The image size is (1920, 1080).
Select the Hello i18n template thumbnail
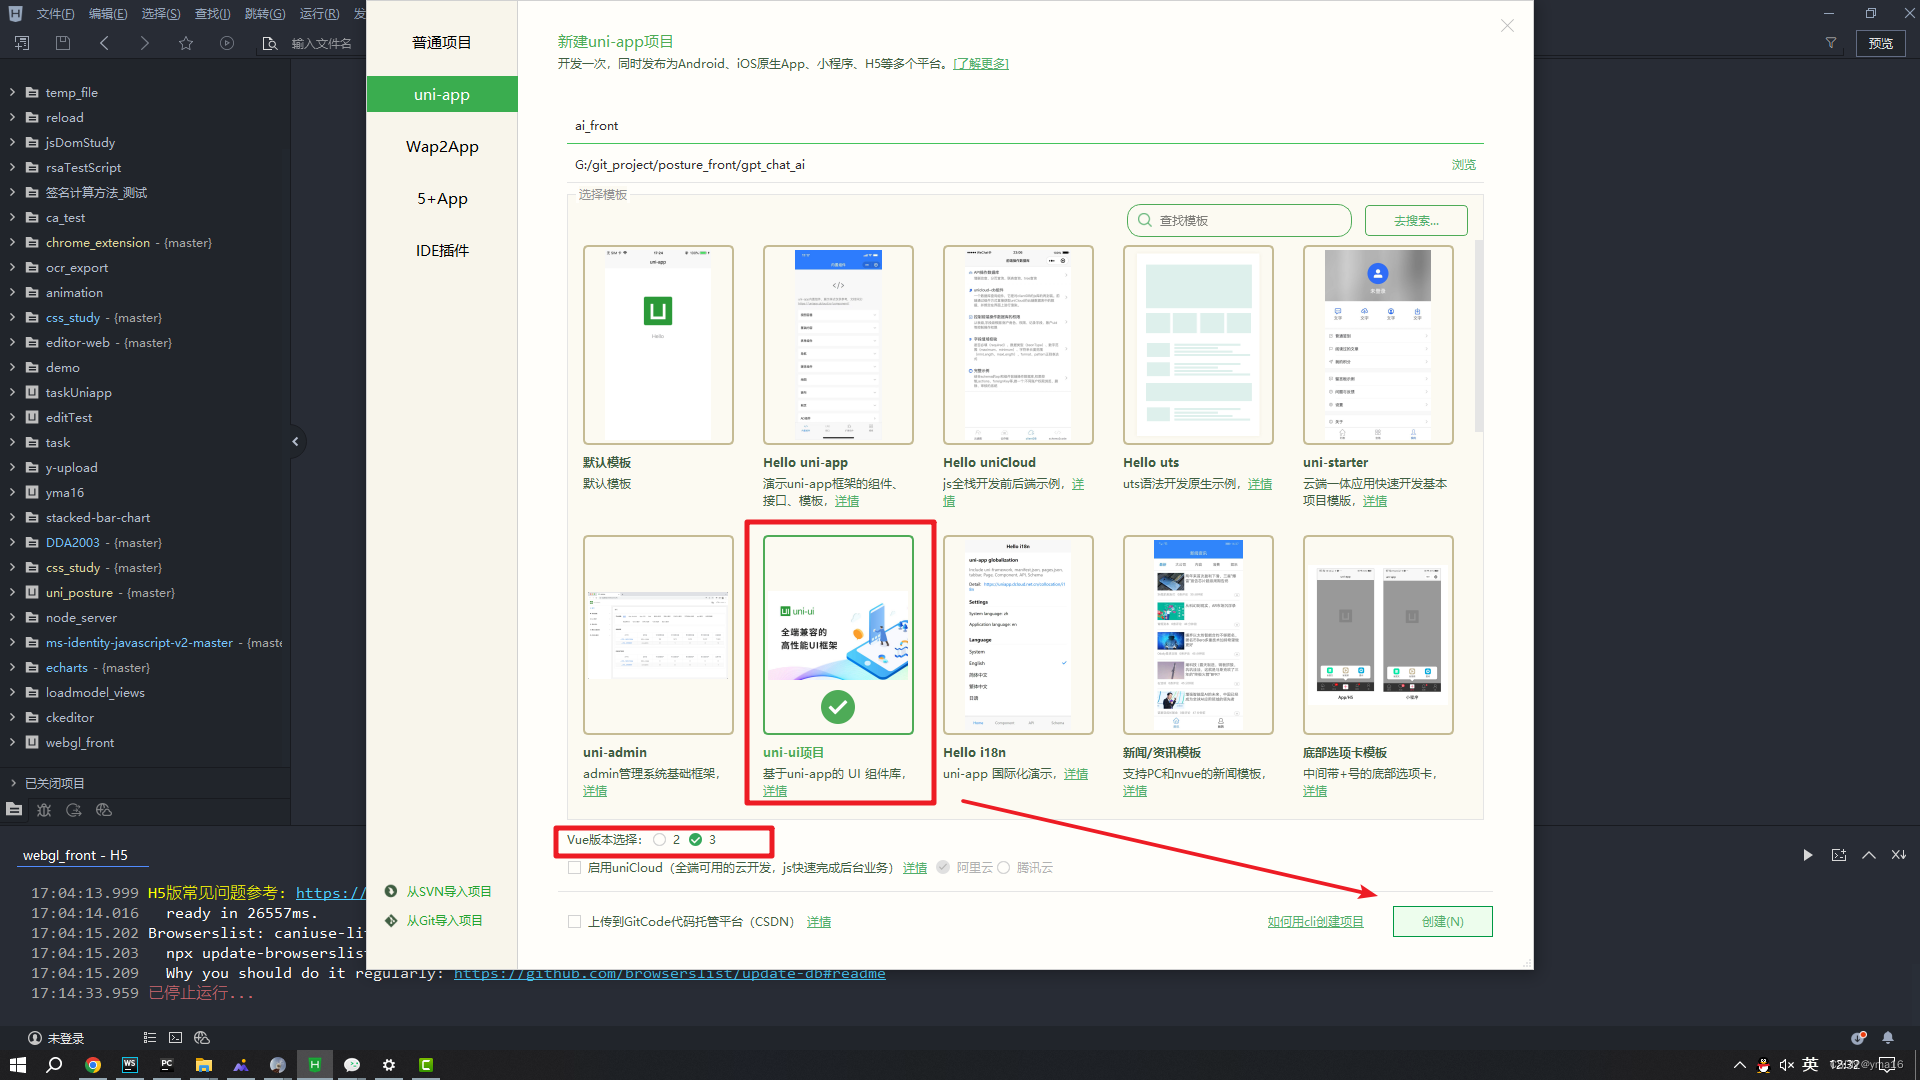(x=1018, y=634)
